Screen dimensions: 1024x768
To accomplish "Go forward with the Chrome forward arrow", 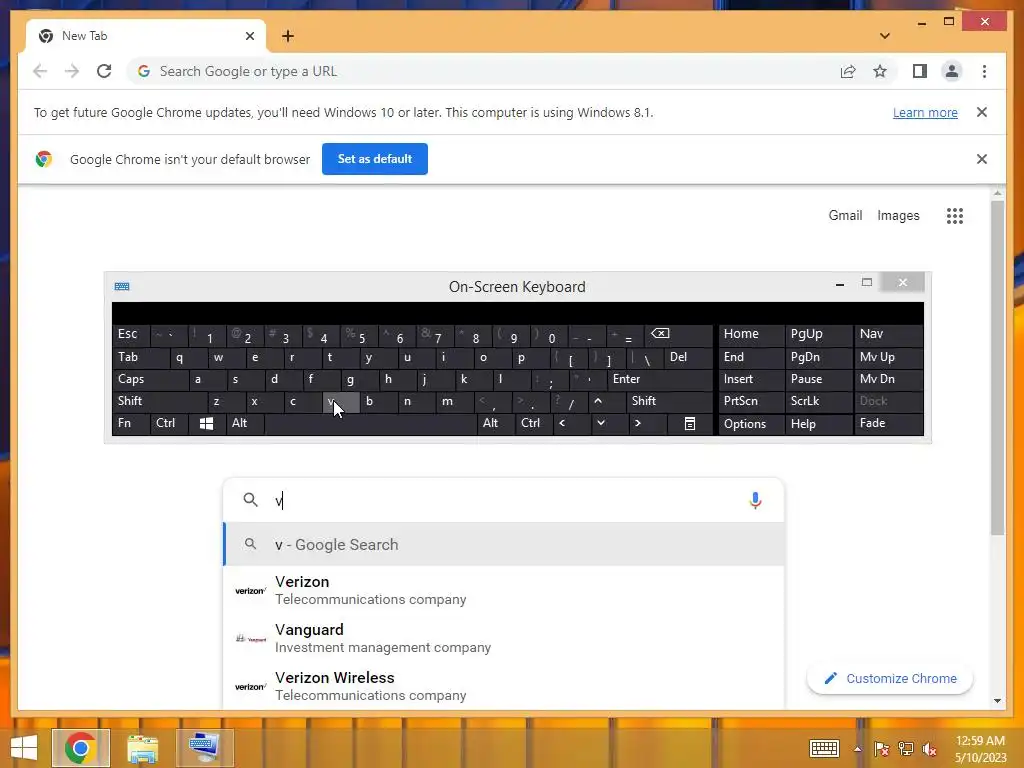I will (x=72, y=71).
